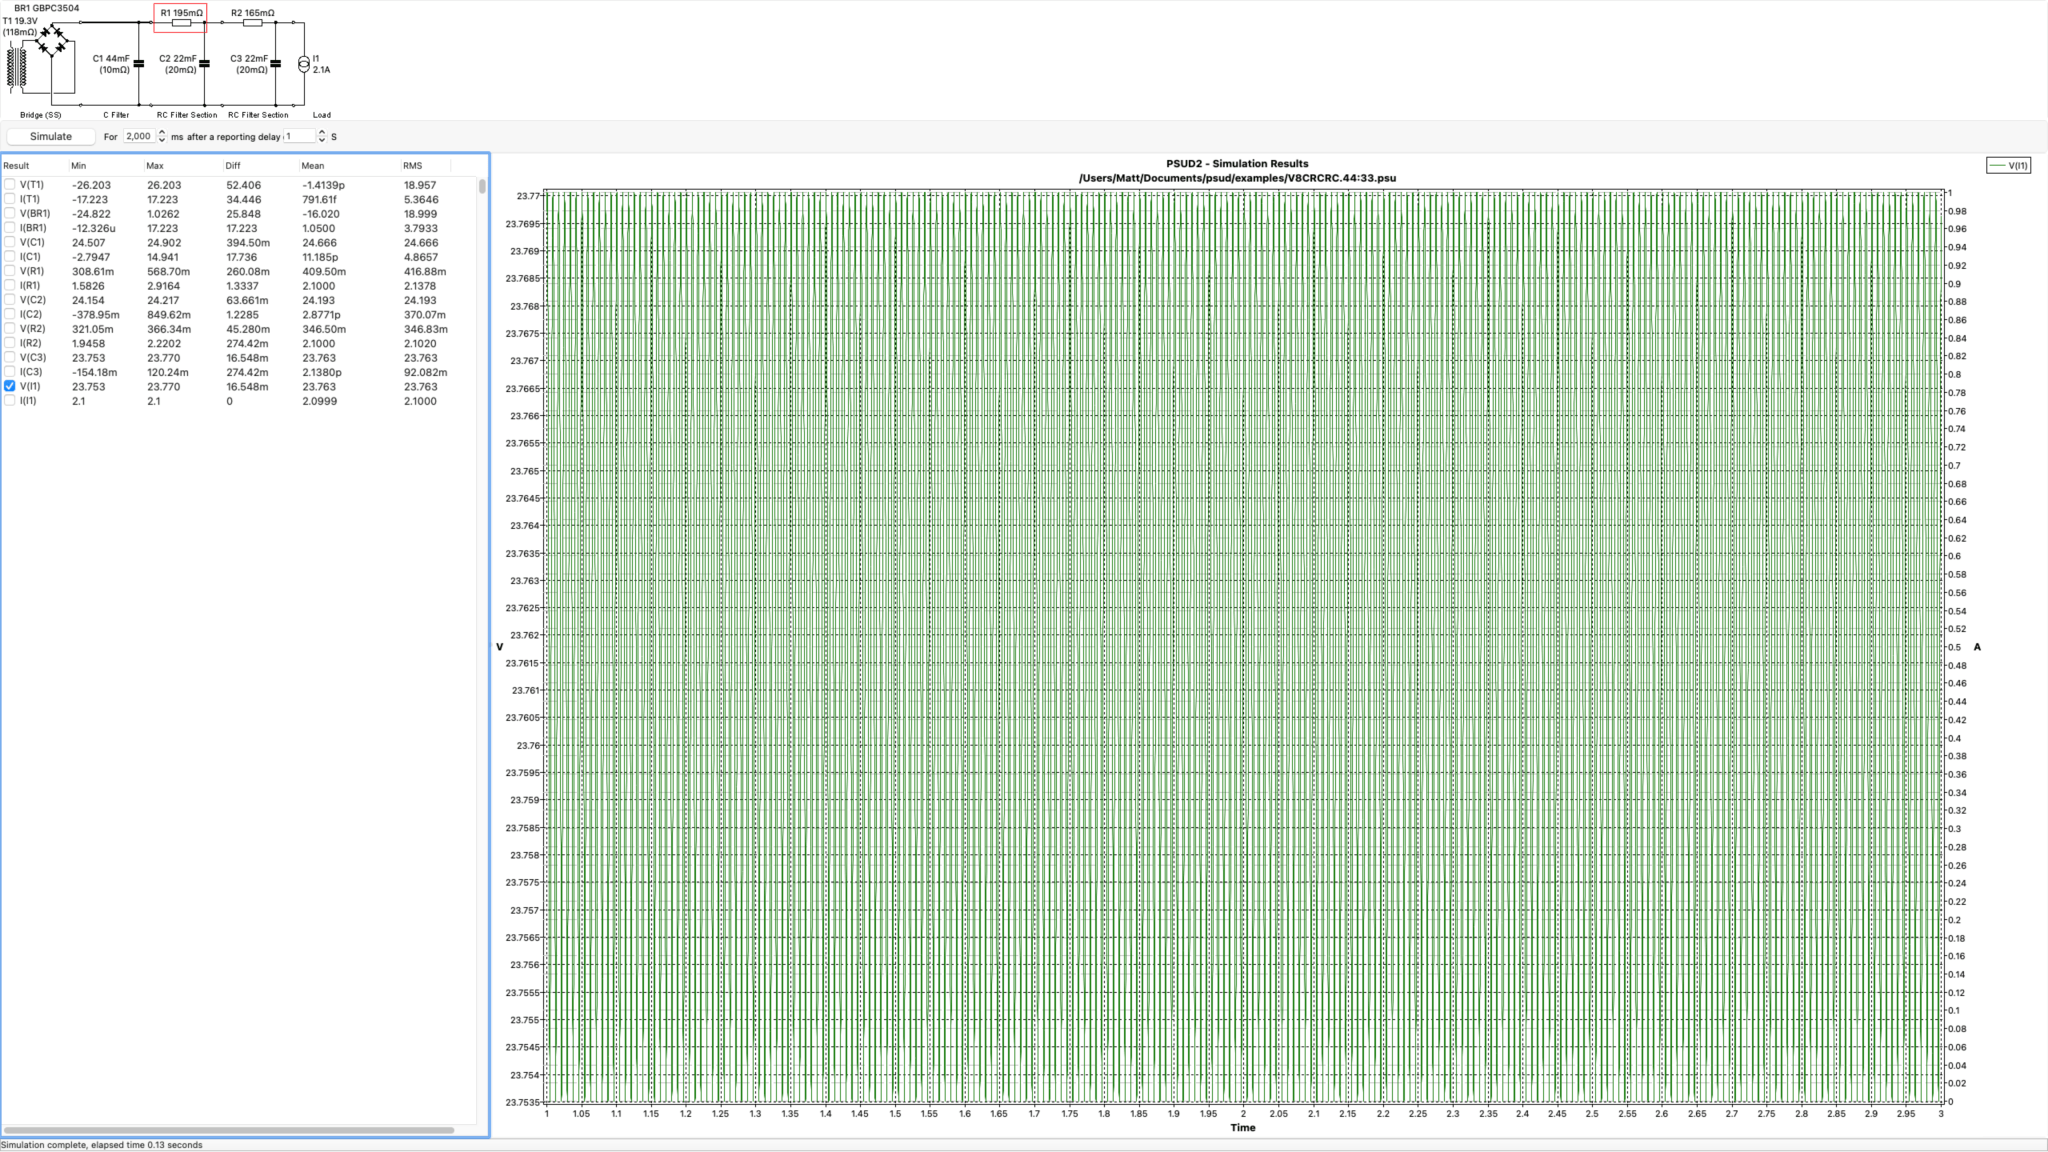This screenshot has width=2048, height=1152.
Task: Select the T1 transformer symbol in schematic
Action: click(17, 68)
